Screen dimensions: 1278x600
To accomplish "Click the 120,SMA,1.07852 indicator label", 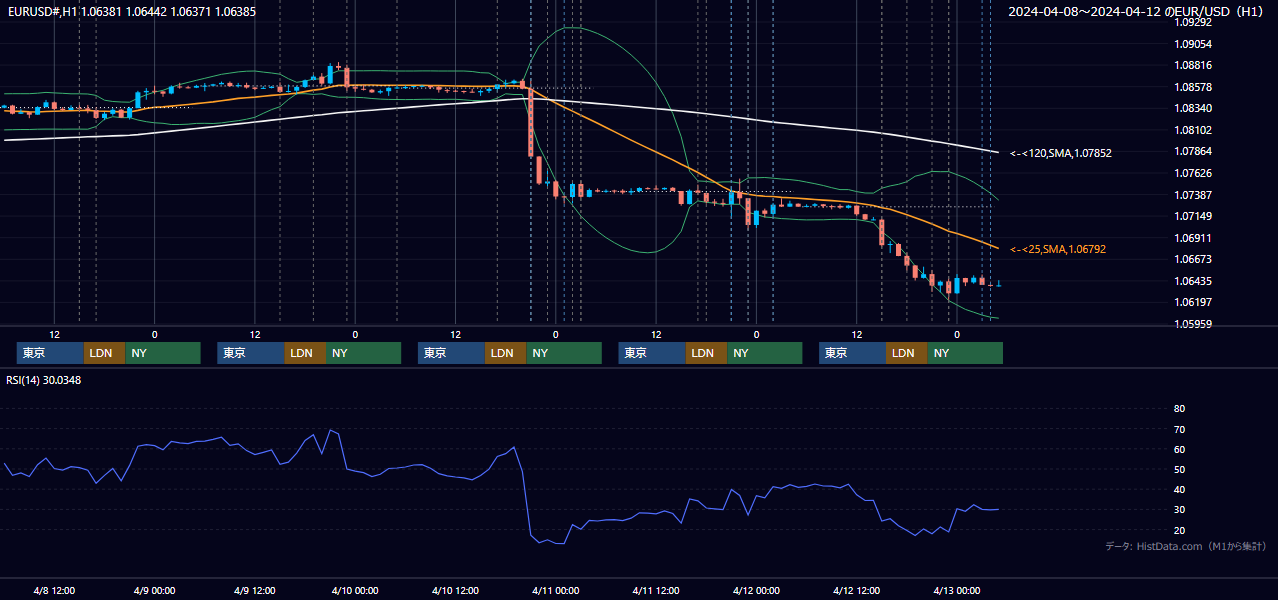I will (x=1060, y=153).
